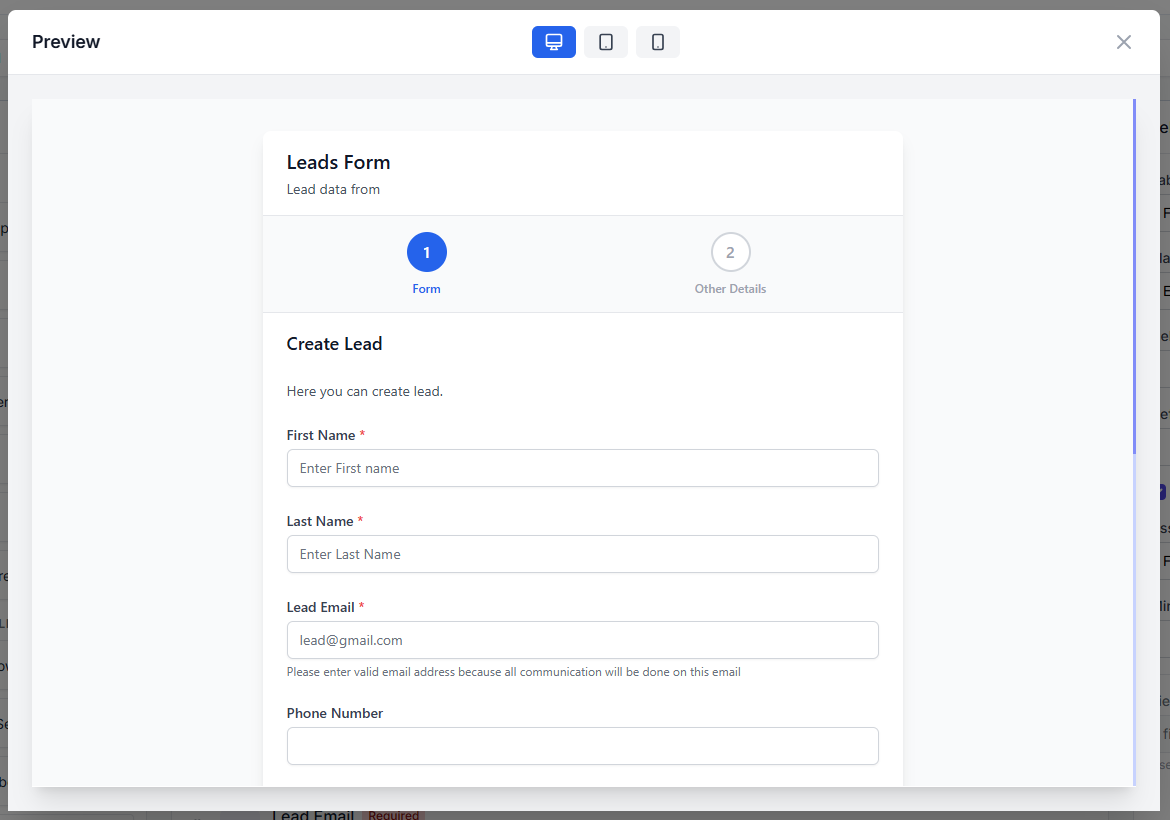This screenshot has height=820, width=1170.
Task: Click the "Last Name" field label
Action: (x=320, y=521)
